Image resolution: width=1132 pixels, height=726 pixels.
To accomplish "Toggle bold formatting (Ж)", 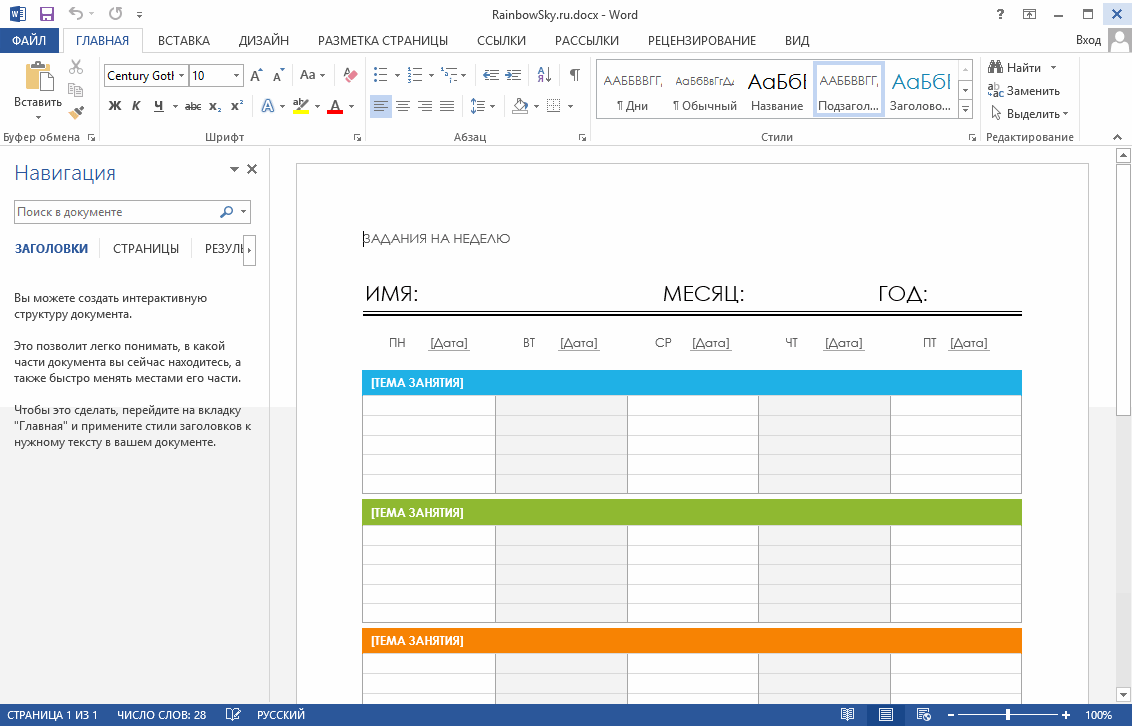I will [115, 106].
